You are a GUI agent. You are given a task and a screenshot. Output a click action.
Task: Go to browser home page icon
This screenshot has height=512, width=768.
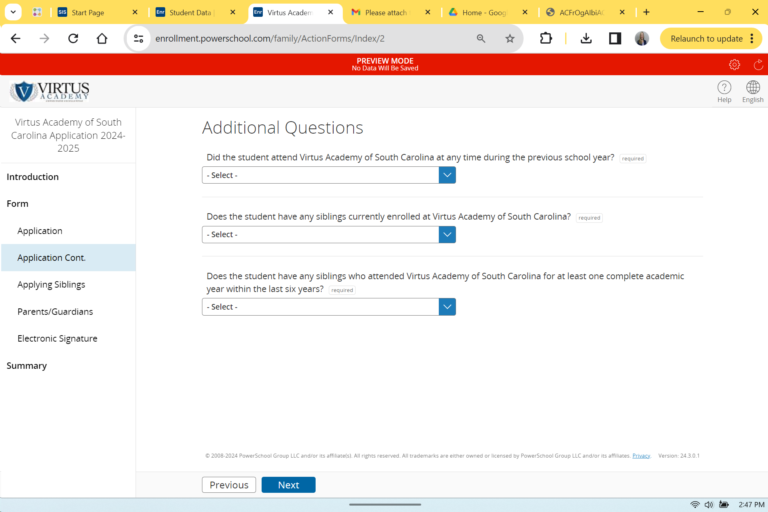pos(102,38)
